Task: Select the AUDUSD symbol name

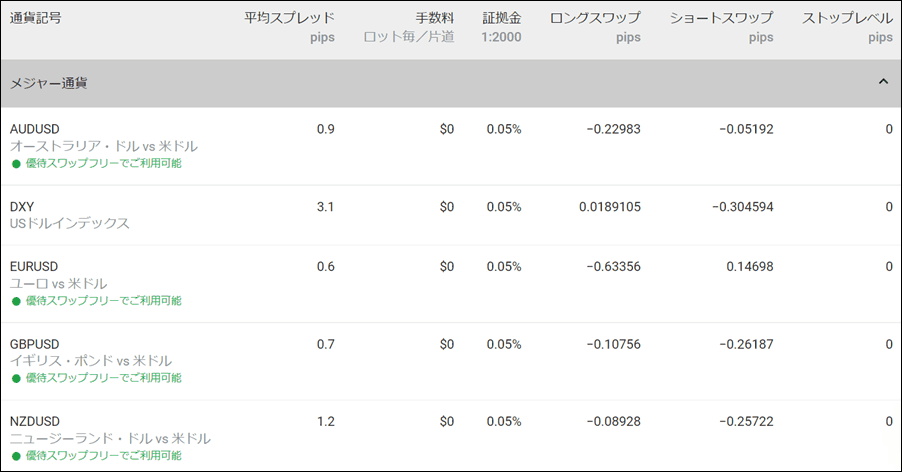Action: [x=35, y=129]
